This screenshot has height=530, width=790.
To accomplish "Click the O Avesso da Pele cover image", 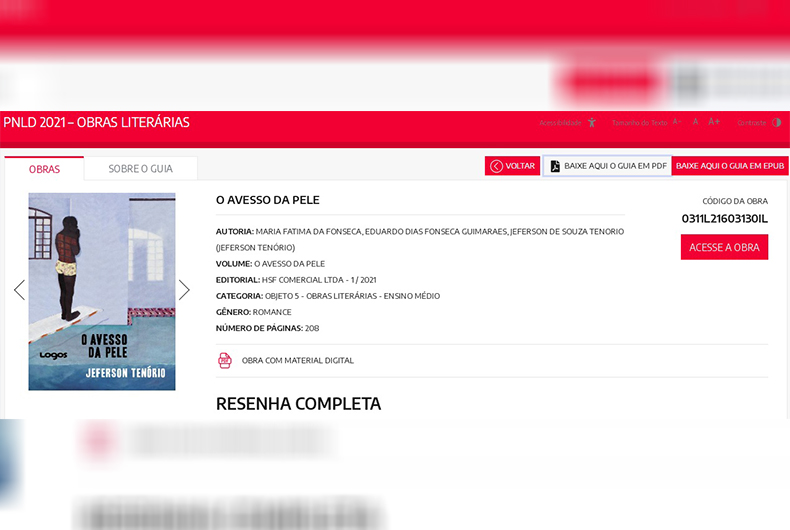I will (x=101, y=291).
